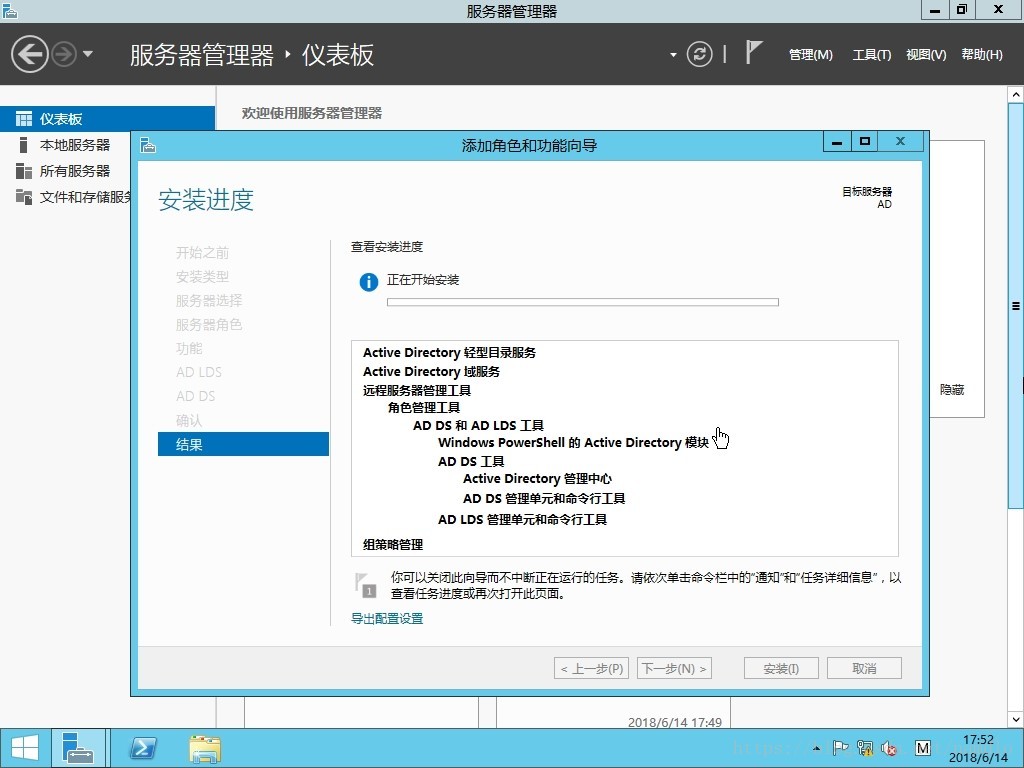Click the input method M icon in tray
Viewport: 1024px width, 768px height.
coord(922,748)
